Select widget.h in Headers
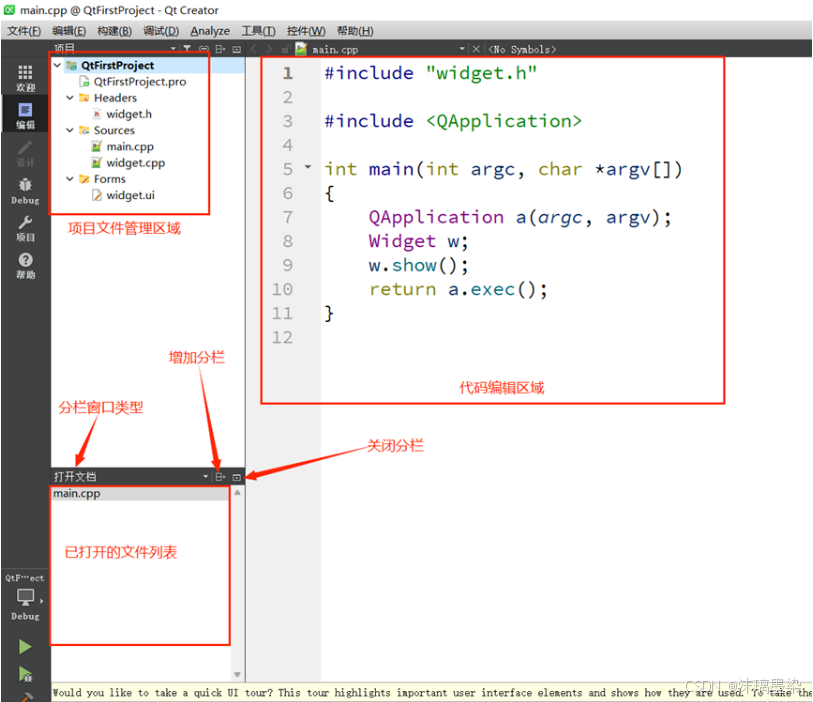 [x=129, y=114]
